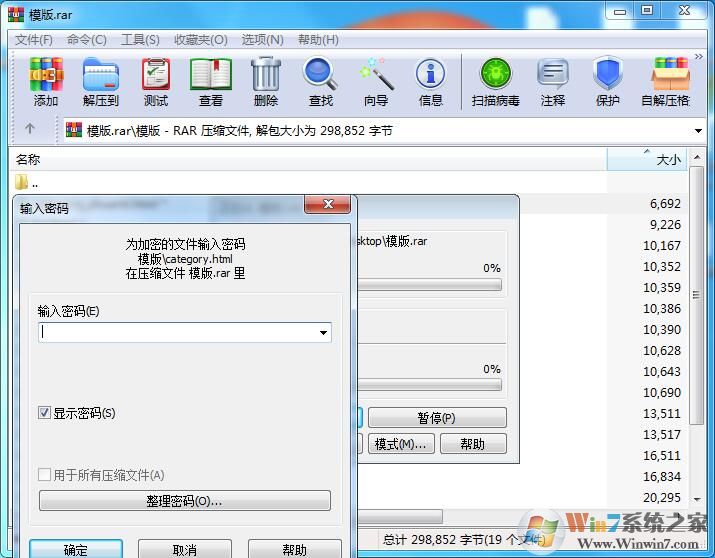
Task: Click the SFX (自解压格式) icon
Action: 666,81
